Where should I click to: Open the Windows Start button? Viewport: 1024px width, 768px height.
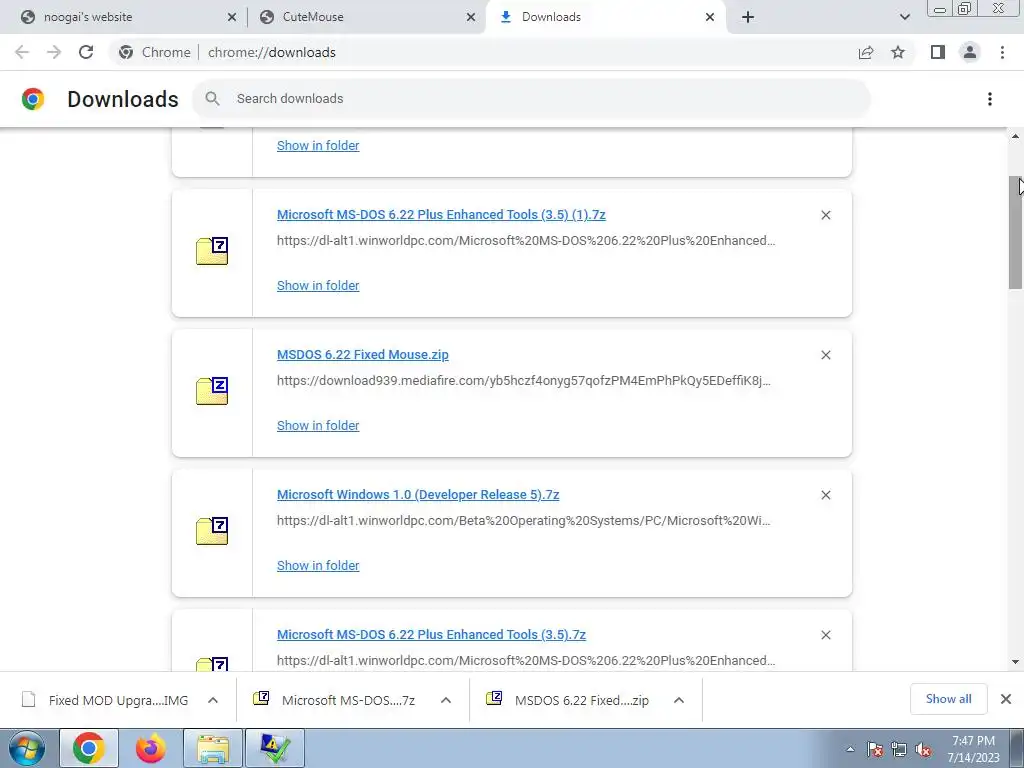26,748
